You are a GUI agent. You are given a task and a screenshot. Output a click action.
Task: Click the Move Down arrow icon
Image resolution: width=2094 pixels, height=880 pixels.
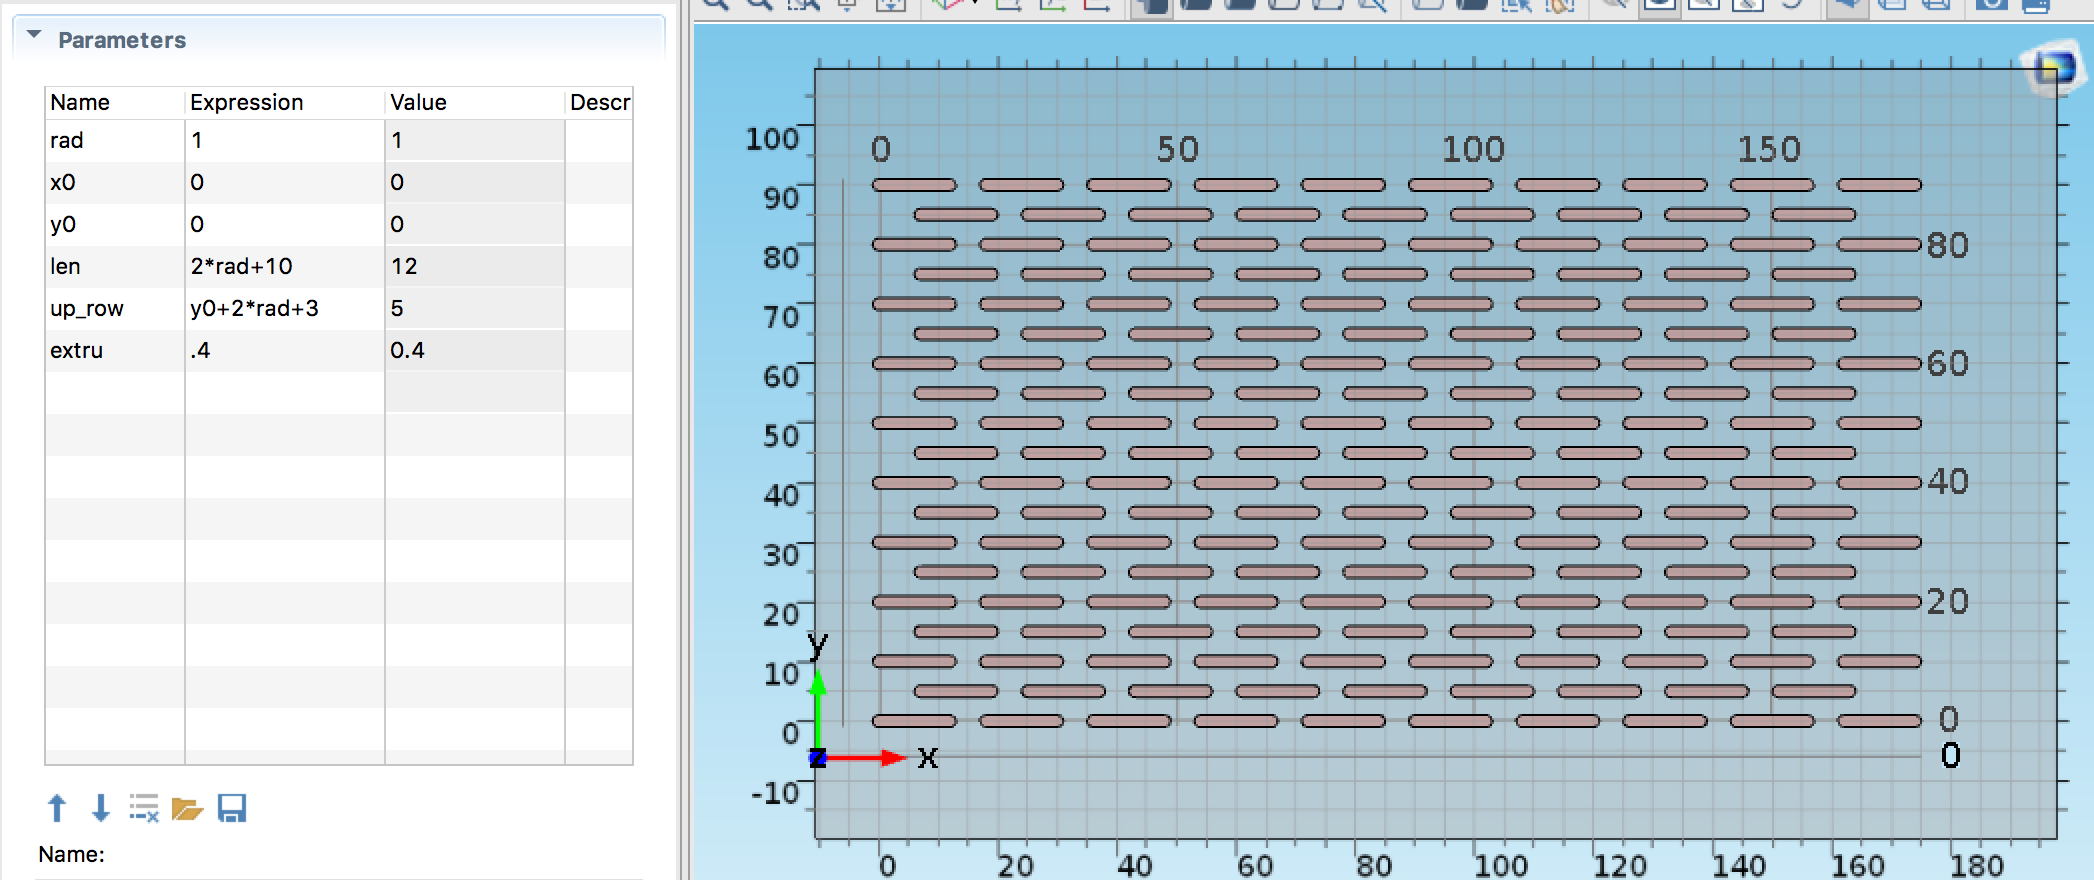point(100,808)
